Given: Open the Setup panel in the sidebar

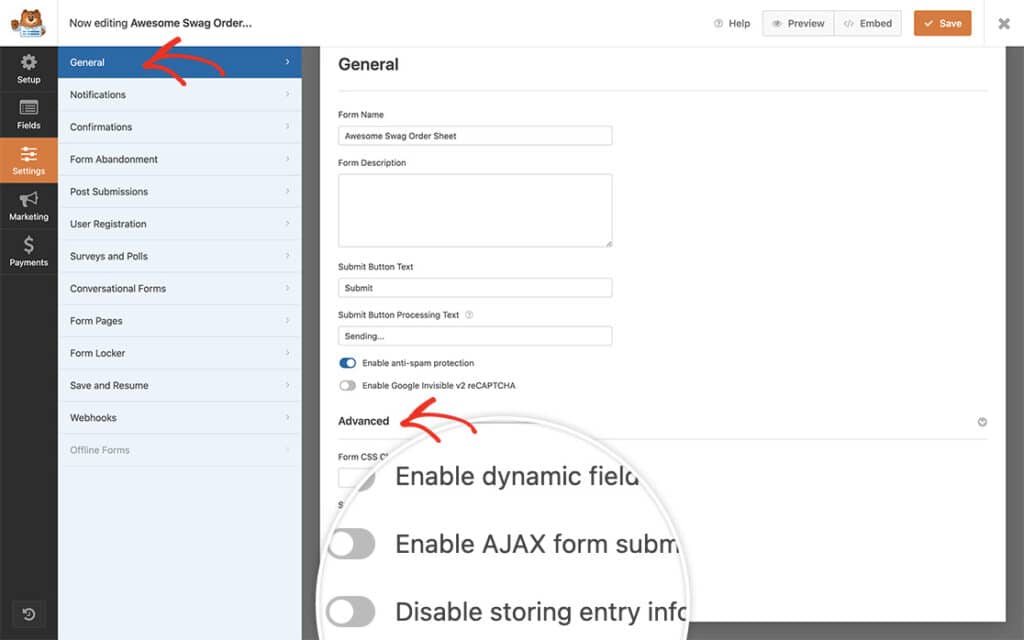Looking at the screenshot, I should [x=28, y=68].
